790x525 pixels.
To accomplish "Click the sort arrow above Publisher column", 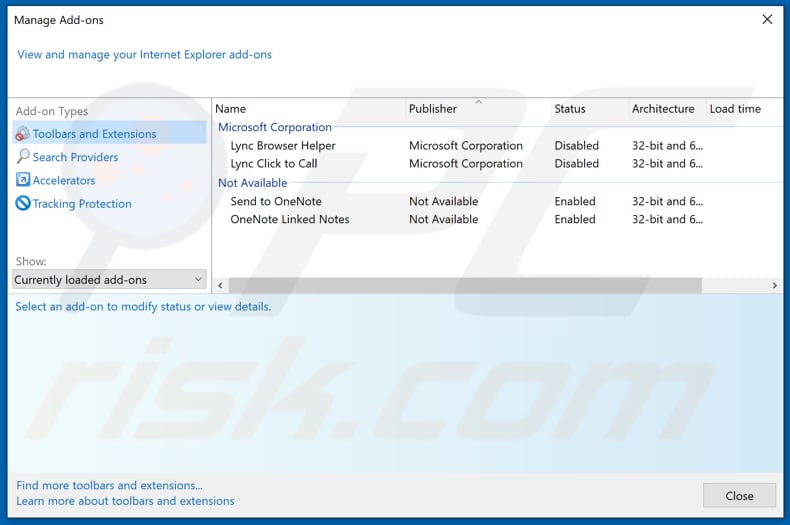I will (x=478, y=102).
